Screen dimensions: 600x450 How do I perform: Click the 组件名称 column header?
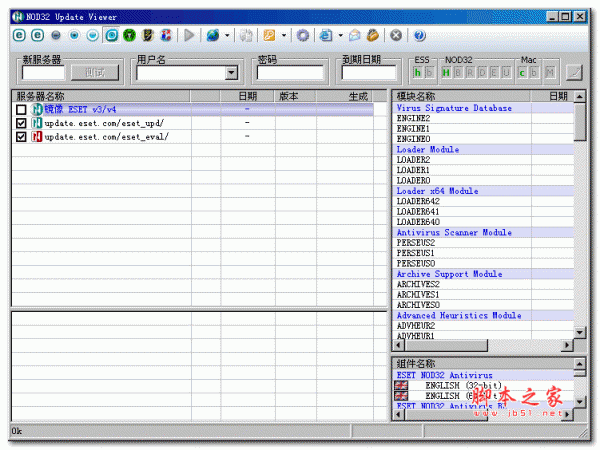(x=483, y=364)
